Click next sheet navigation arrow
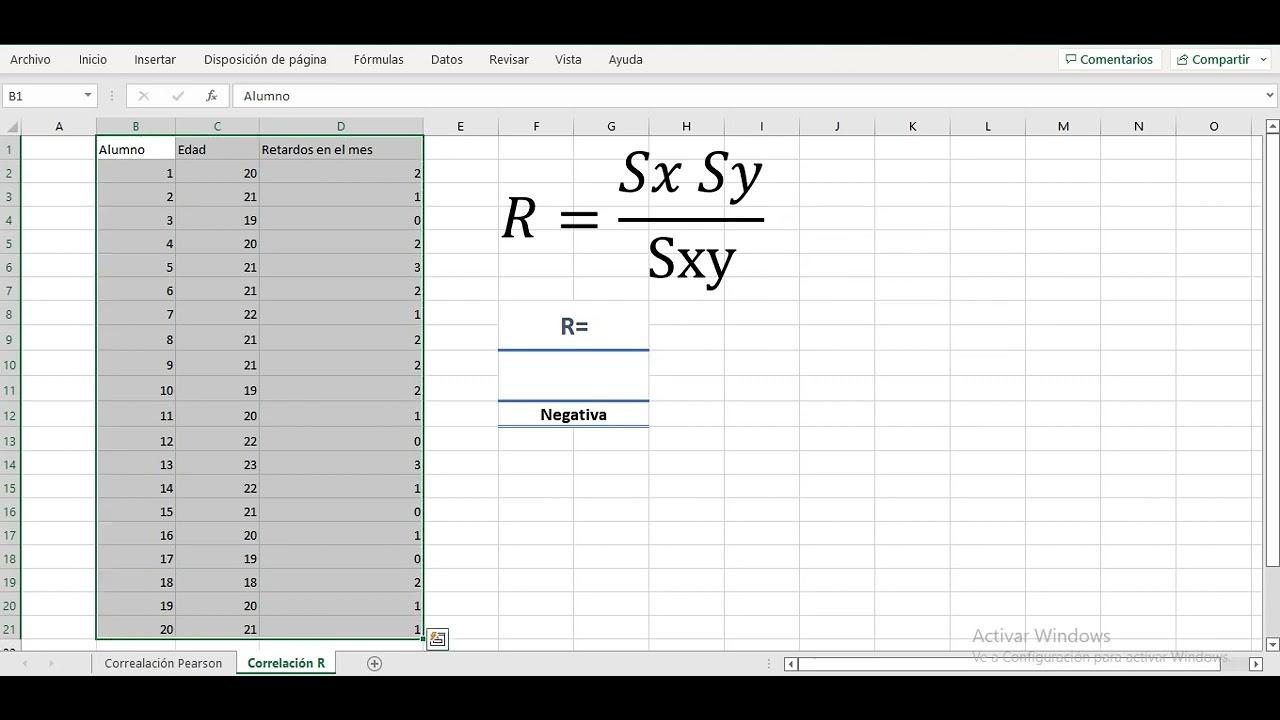Screen dimensions: 1280x720 coord(51,663)
